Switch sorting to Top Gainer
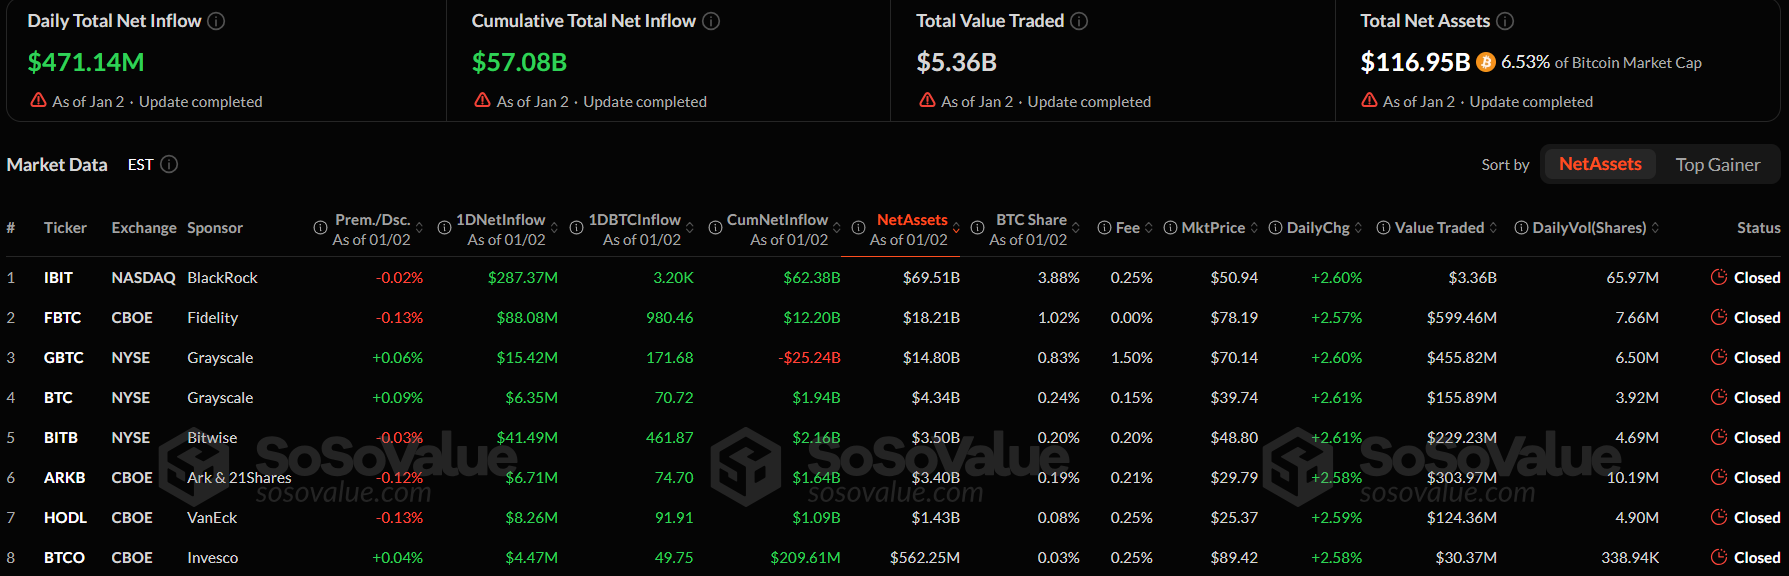The width and height of the screenshot is (1789, 576). [1719, 163]
